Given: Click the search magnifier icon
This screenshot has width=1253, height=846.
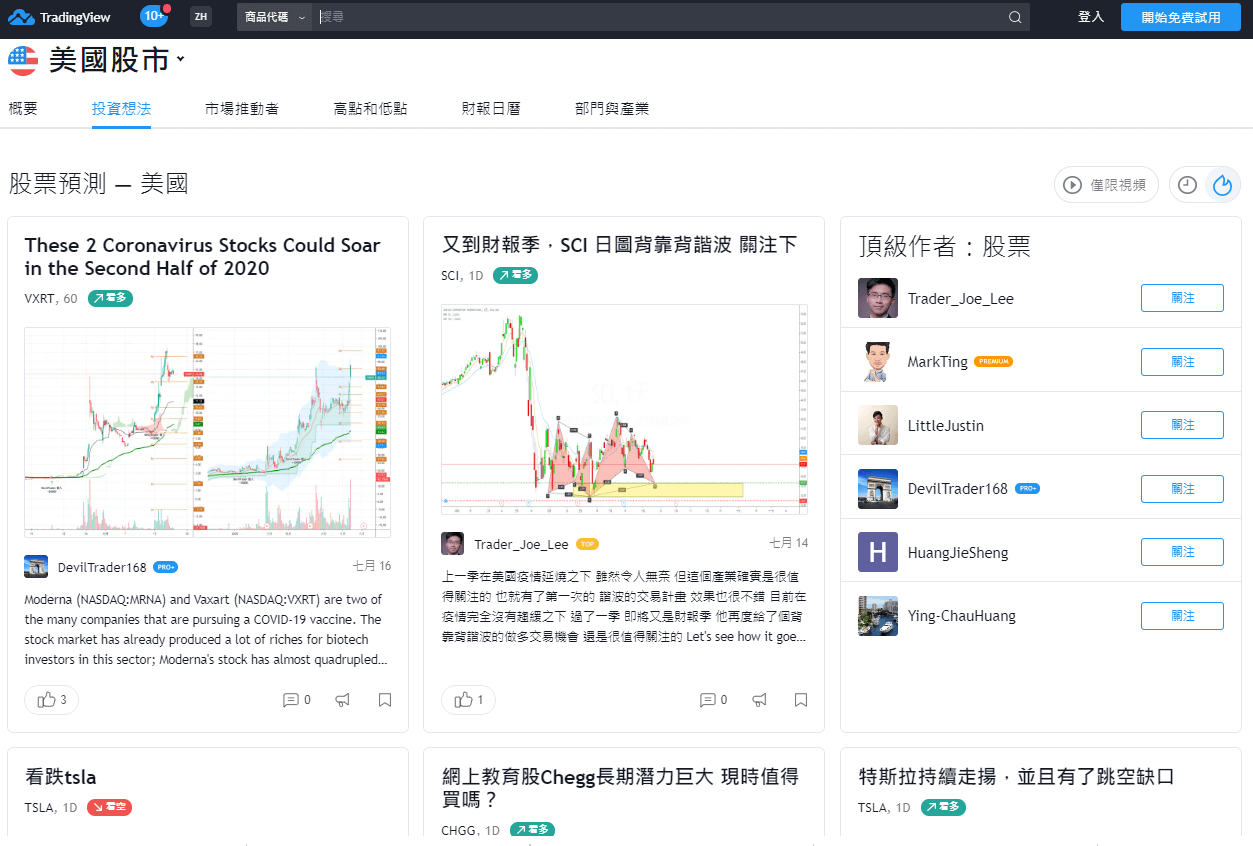Looking at the screenshot, I should 1014,17.
